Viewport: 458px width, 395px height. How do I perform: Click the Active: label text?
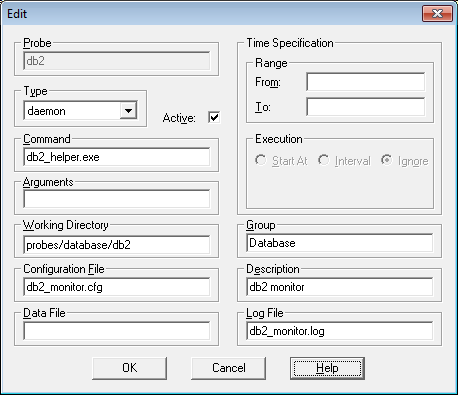(179, 118)
